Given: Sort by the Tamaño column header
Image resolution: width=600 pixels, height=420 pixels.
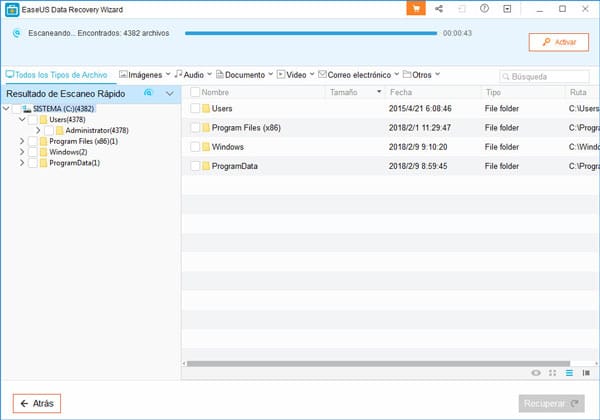Looking at the screenshot, I should (x=355, y=92).
